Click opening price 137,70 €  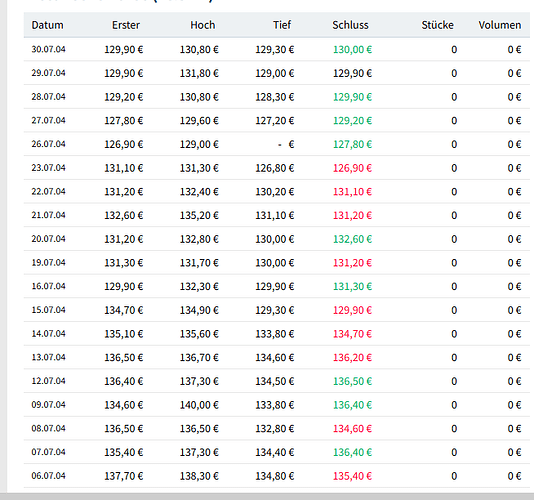click(x=124, y=476)
